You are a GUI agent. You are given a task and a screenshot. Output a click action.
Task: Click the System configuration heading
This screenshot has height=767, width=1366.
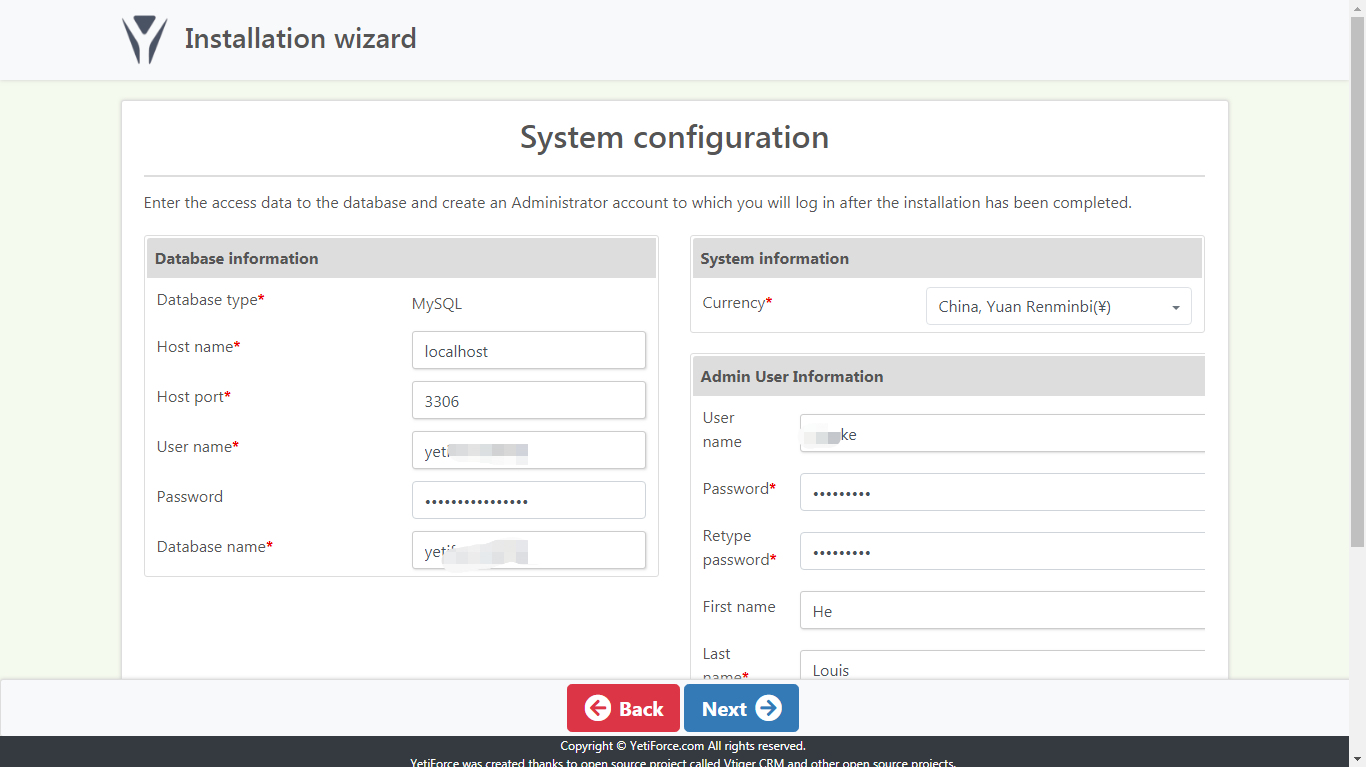[674, 137]
